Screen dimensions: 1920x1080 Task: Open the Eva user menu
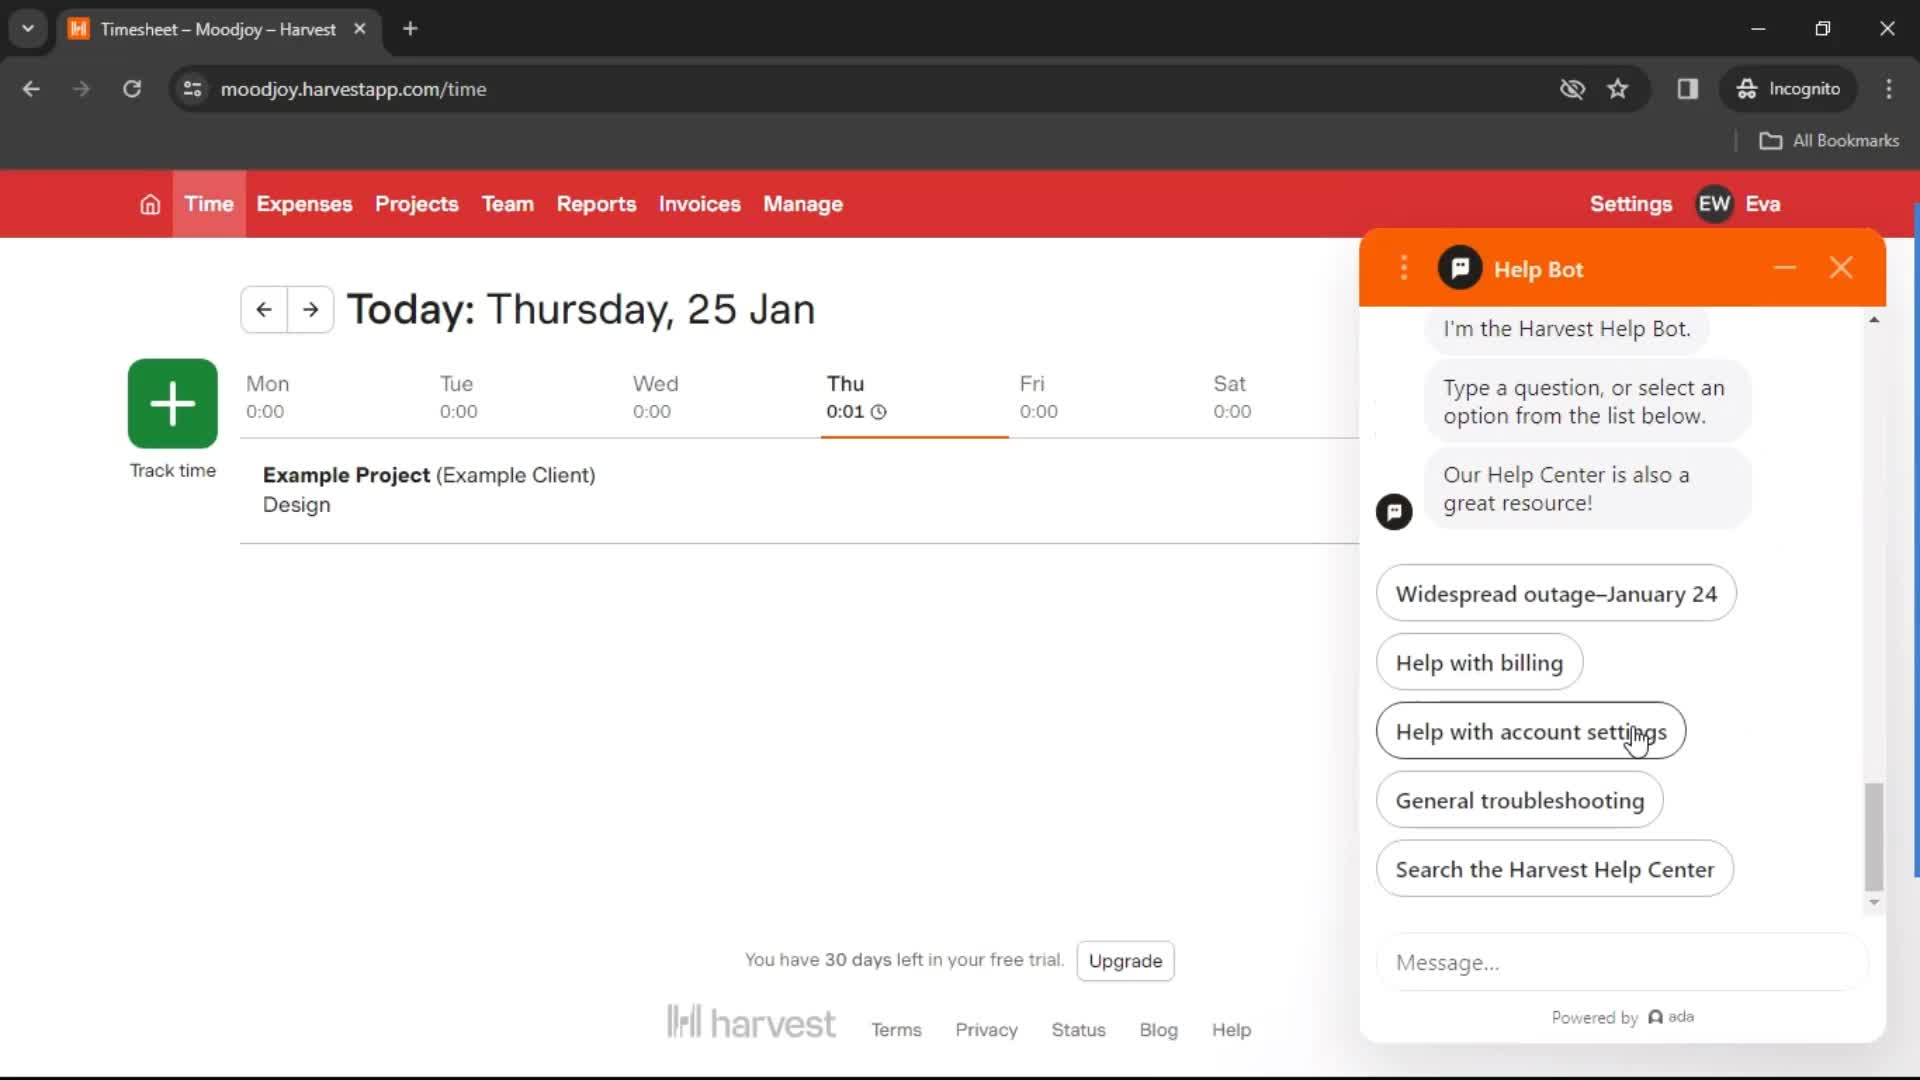[1763, 204]
